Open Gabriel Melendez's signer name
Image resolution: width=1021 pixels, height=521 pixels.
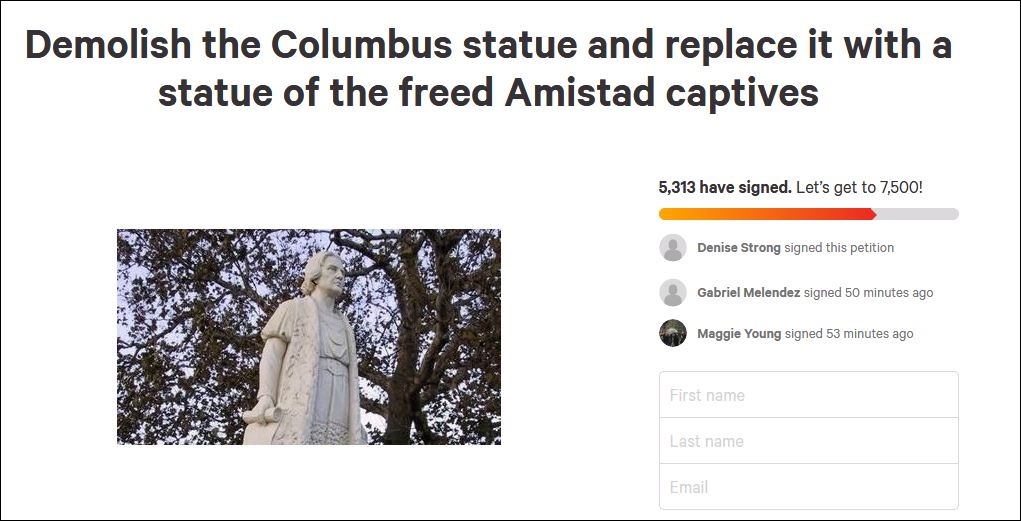(x=748, y=293)
